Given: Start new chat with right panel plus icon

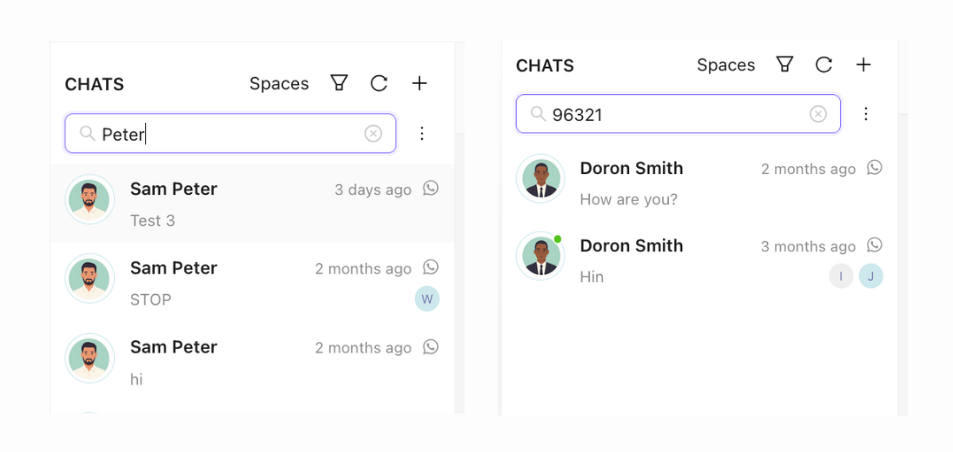Looking at the screenshot, I should (864, 65).
